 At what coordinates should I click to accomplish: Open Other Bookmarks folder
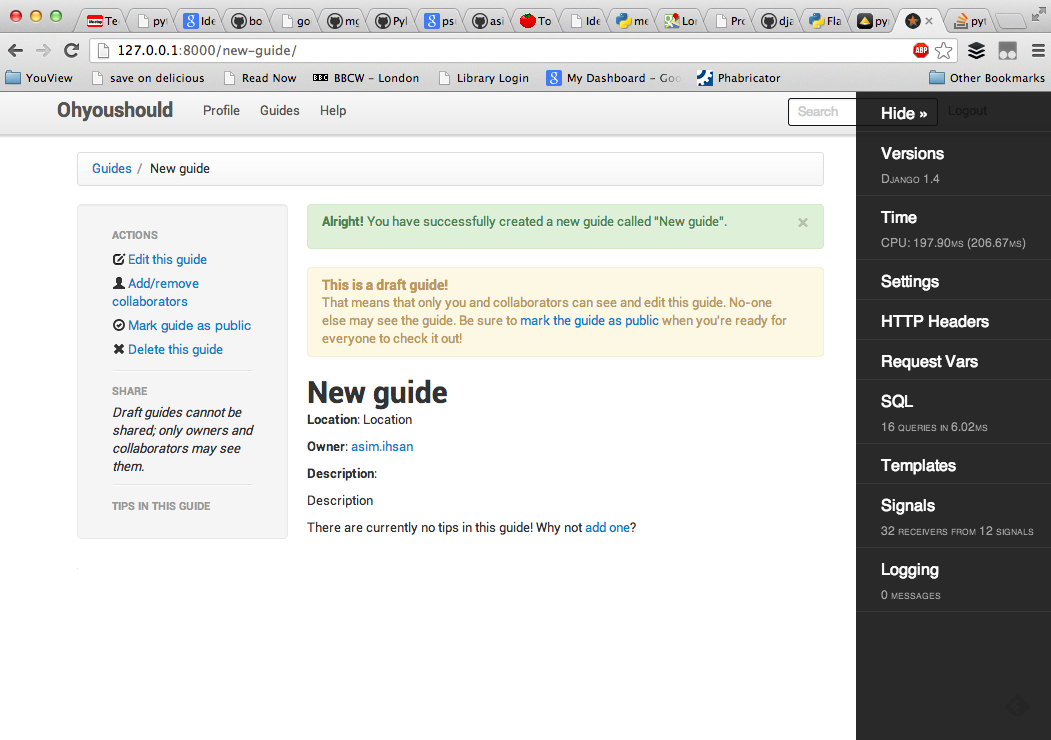987,78
